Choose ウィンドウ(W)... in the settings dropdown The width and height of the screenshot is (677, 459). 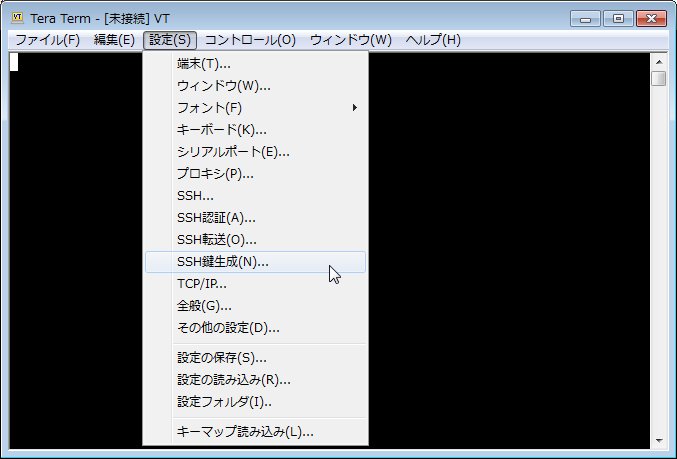(x=256, y=86)
